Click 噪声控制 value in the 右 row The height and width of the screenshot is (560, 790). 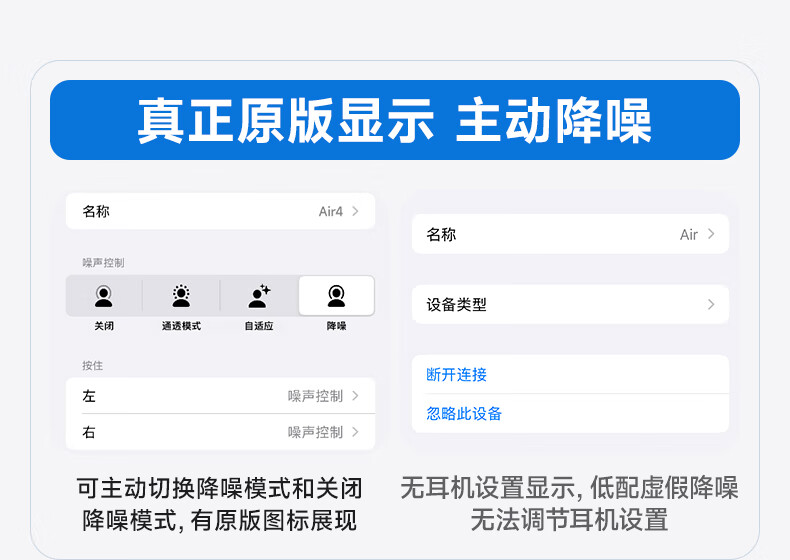315,432
